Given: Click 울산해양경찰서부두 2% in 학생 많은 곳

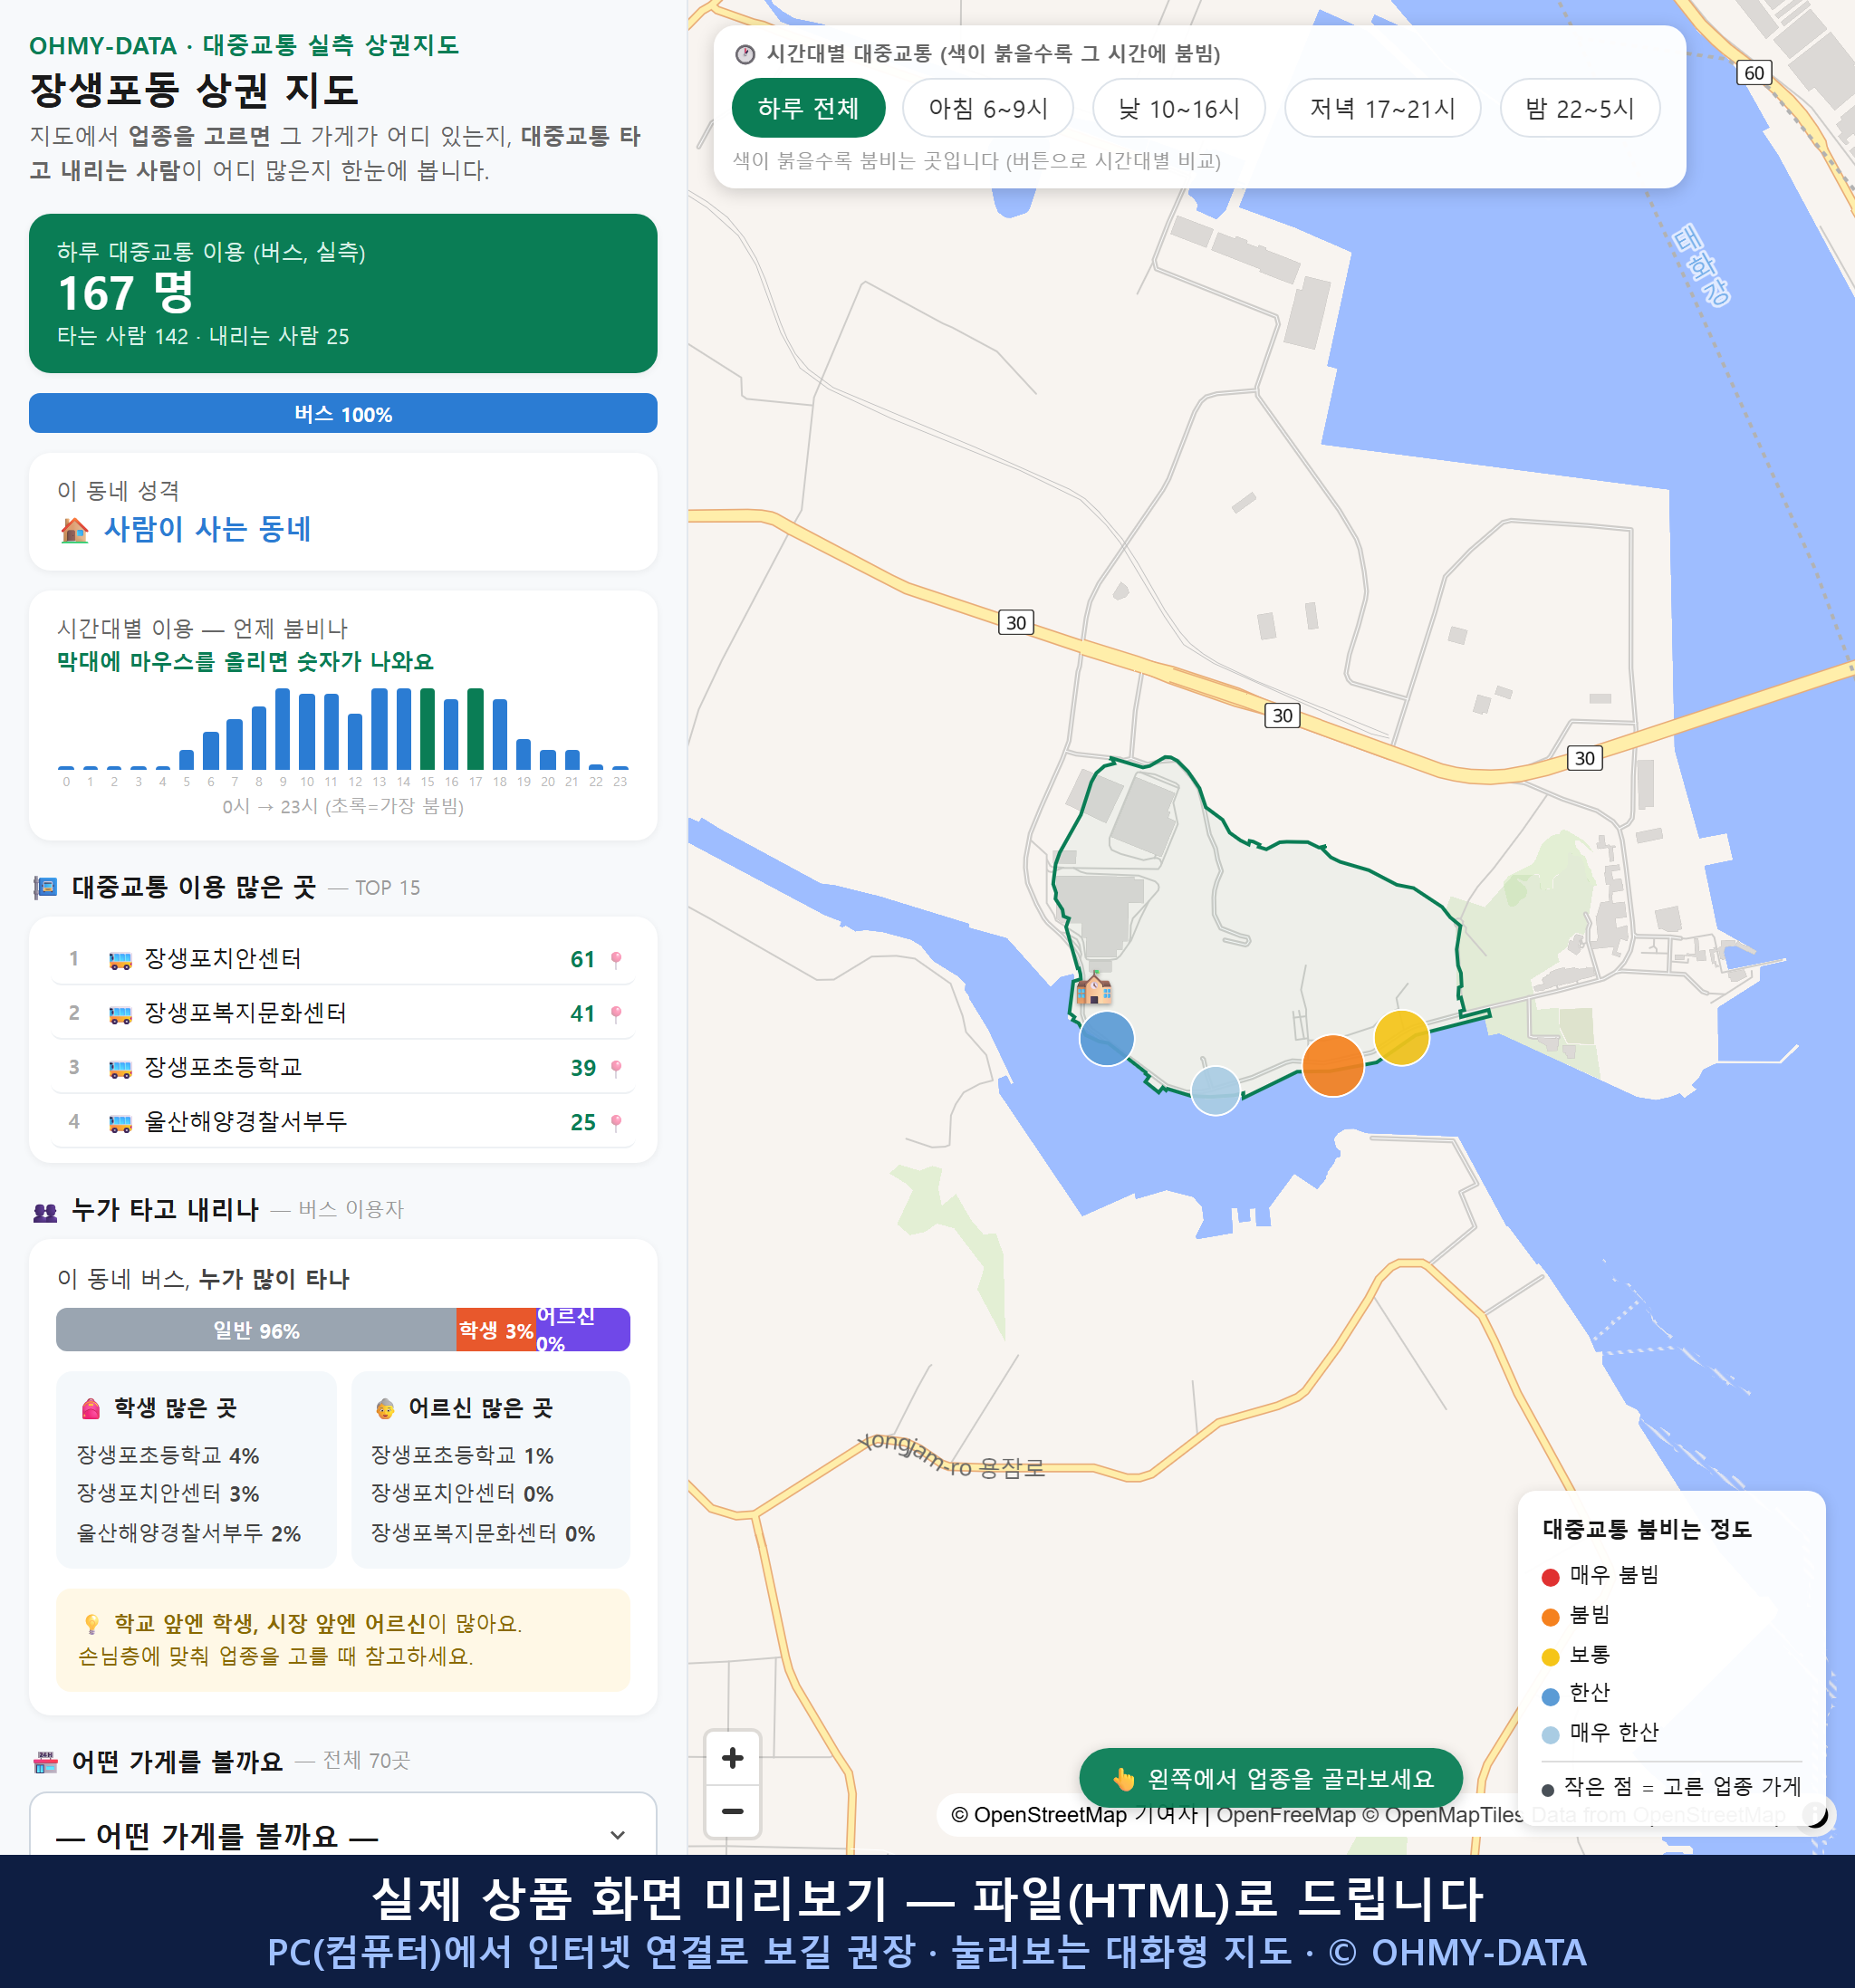Looking at the screenshot, I should tap(189, 1534).
